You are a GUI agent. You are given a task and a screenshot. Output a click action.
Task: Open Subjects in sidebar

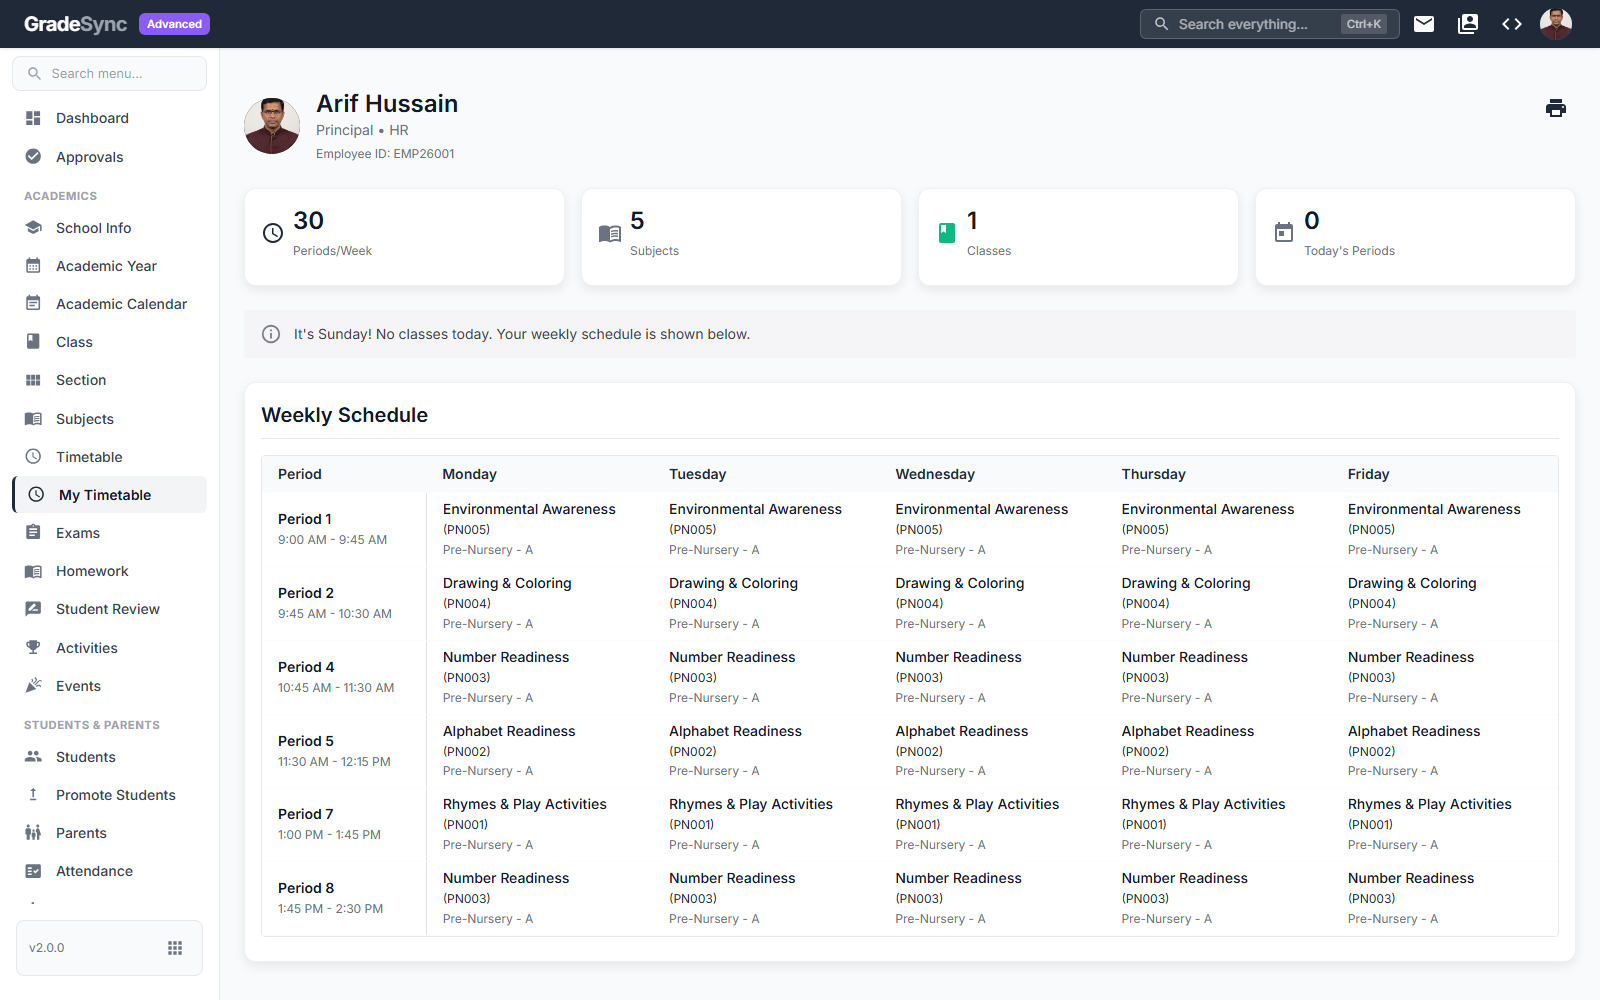(110, 419)
